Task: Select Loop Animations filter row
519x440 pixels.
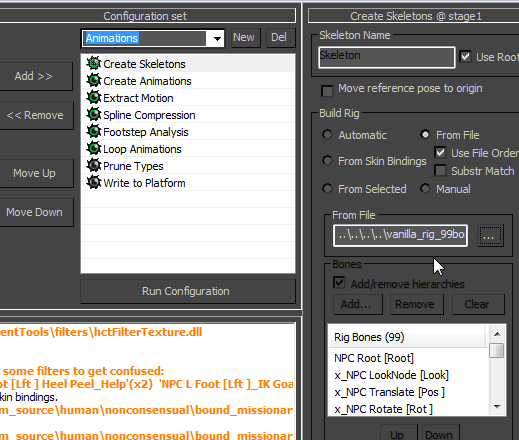Action: click(x=188, y=149)
